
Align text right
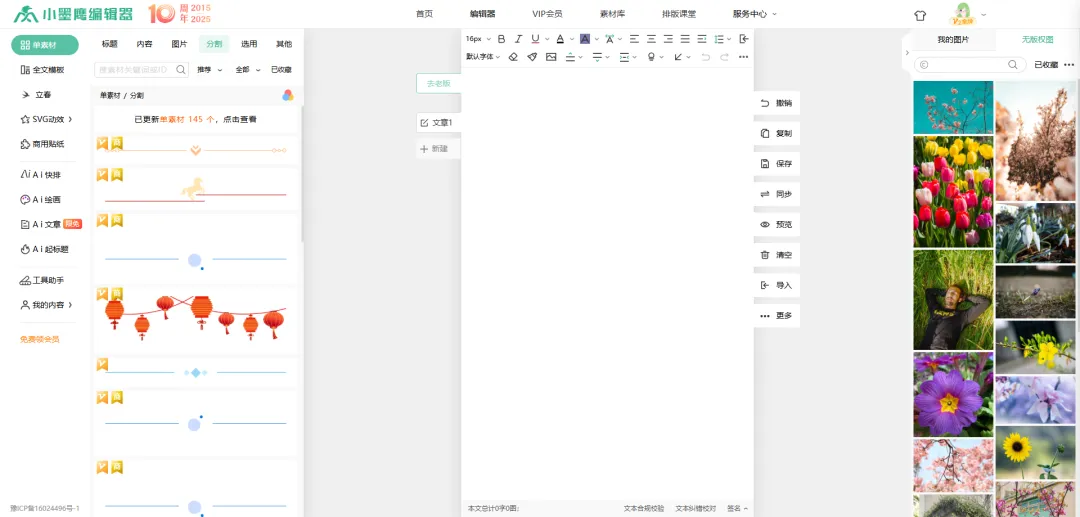pyautogui.click(x=668, y=39)
